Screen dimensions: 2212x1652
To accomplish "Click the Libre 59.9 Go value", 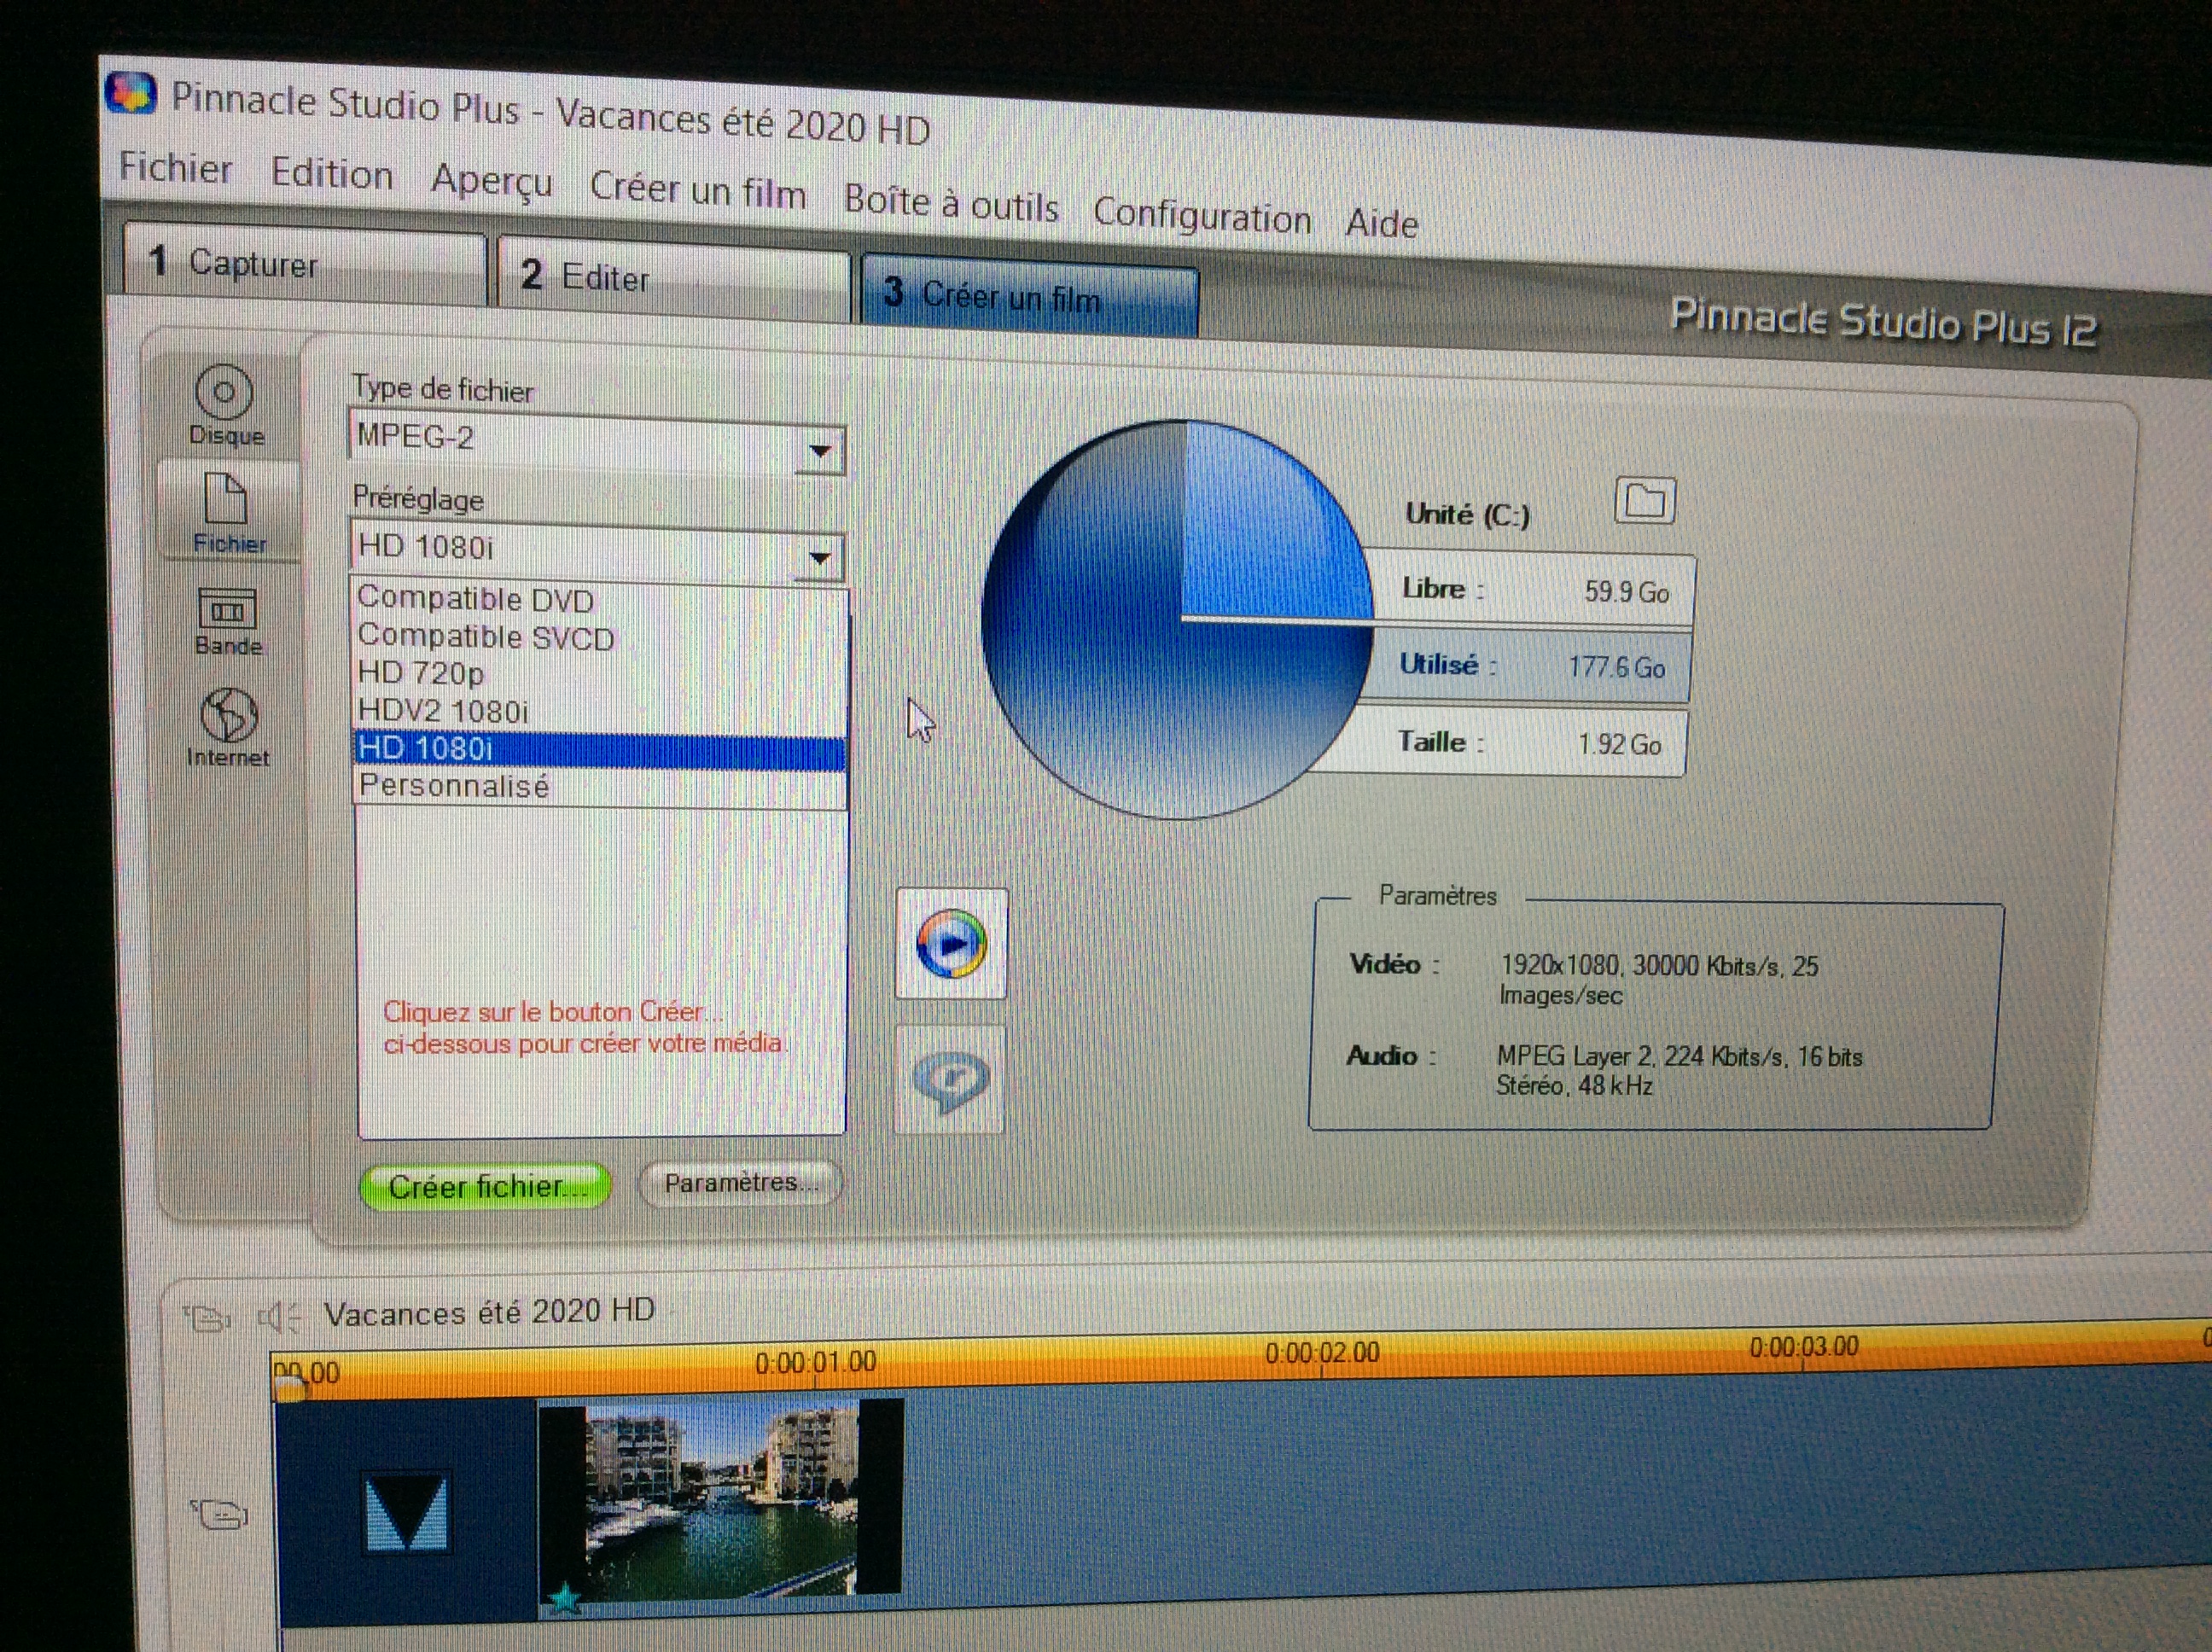I will click(x=1627, y=592).
